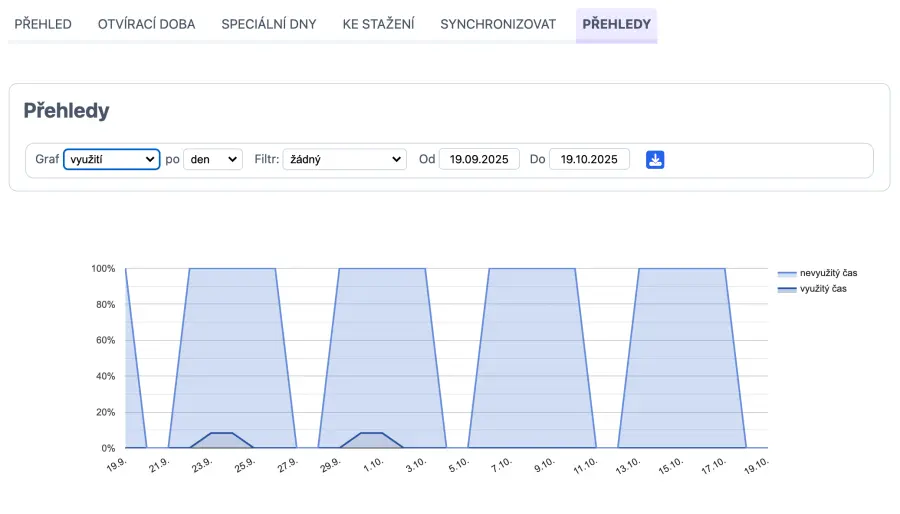Open the PŘEHLED tab
This screenshot has height=514, width=900.
click(x=43, y=24)
